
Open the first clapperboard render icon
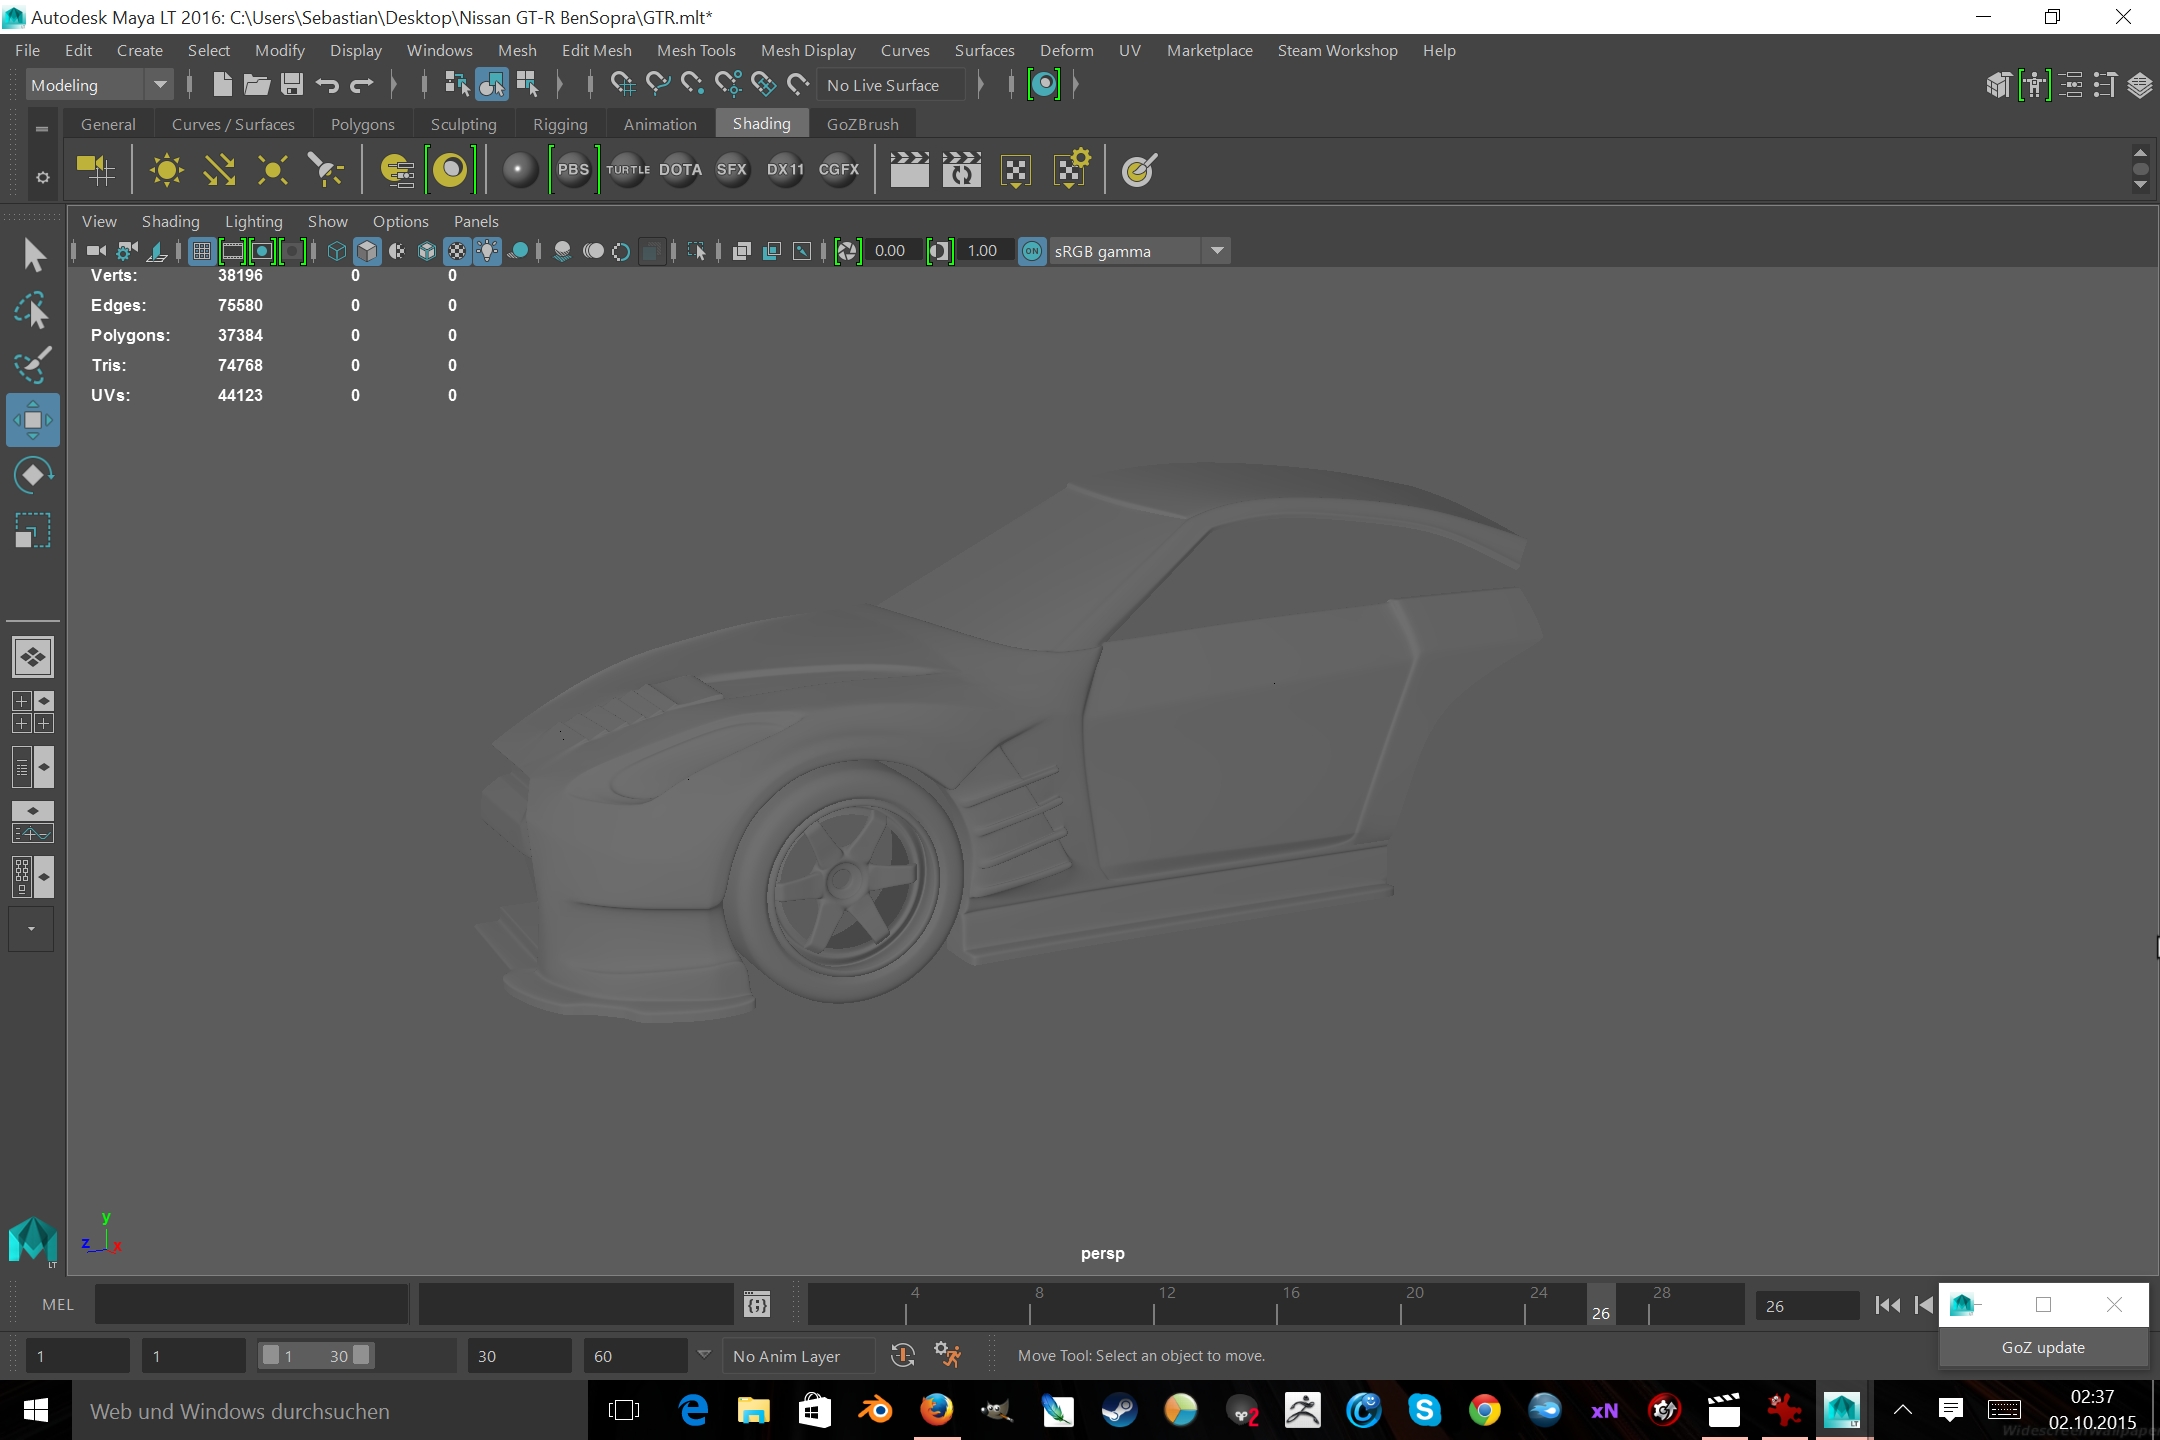coord(909,170)
